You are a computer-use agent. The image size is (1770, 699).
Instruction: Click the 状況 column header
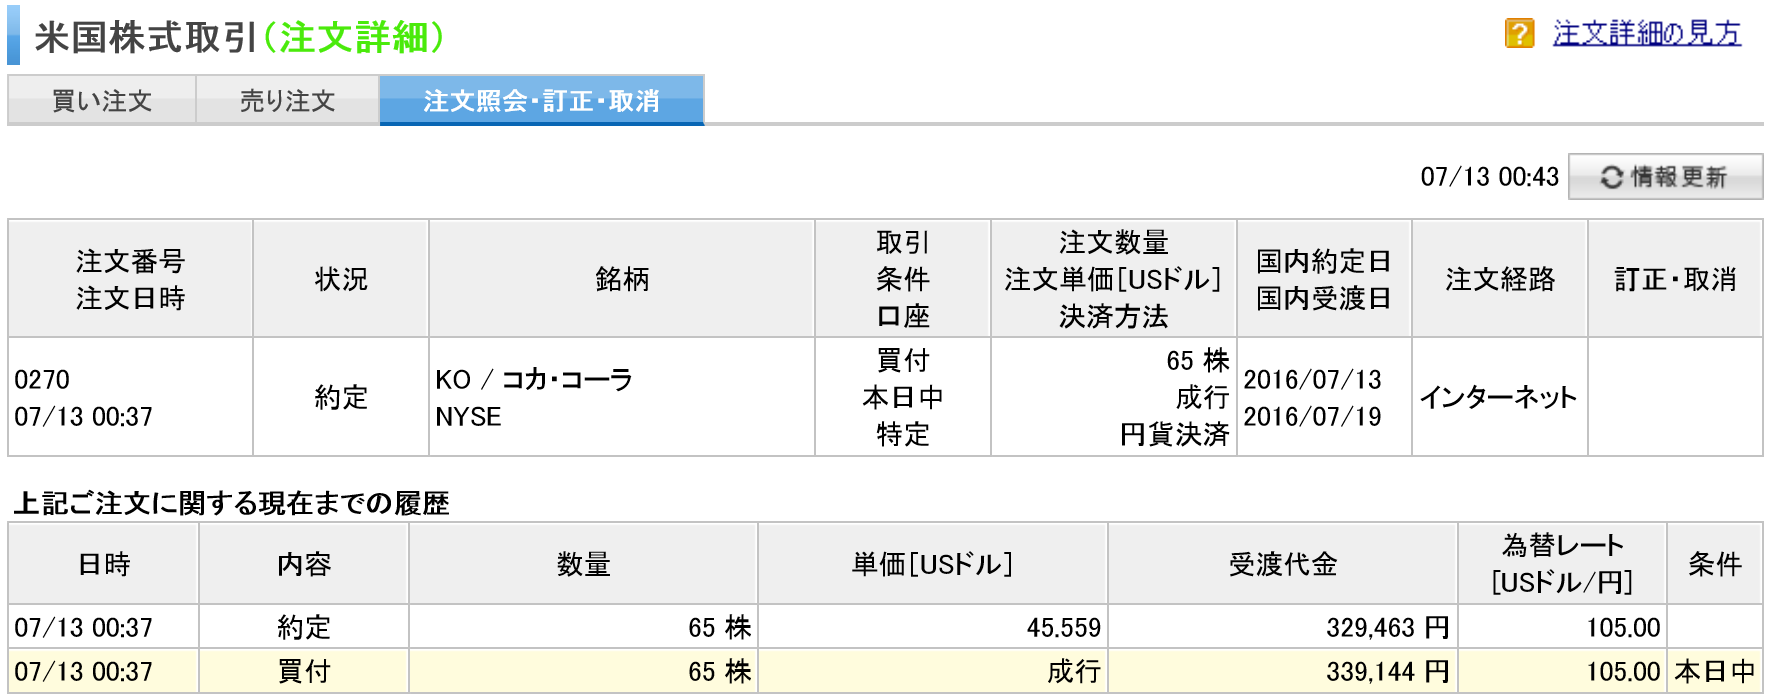[x=341, y=279]
